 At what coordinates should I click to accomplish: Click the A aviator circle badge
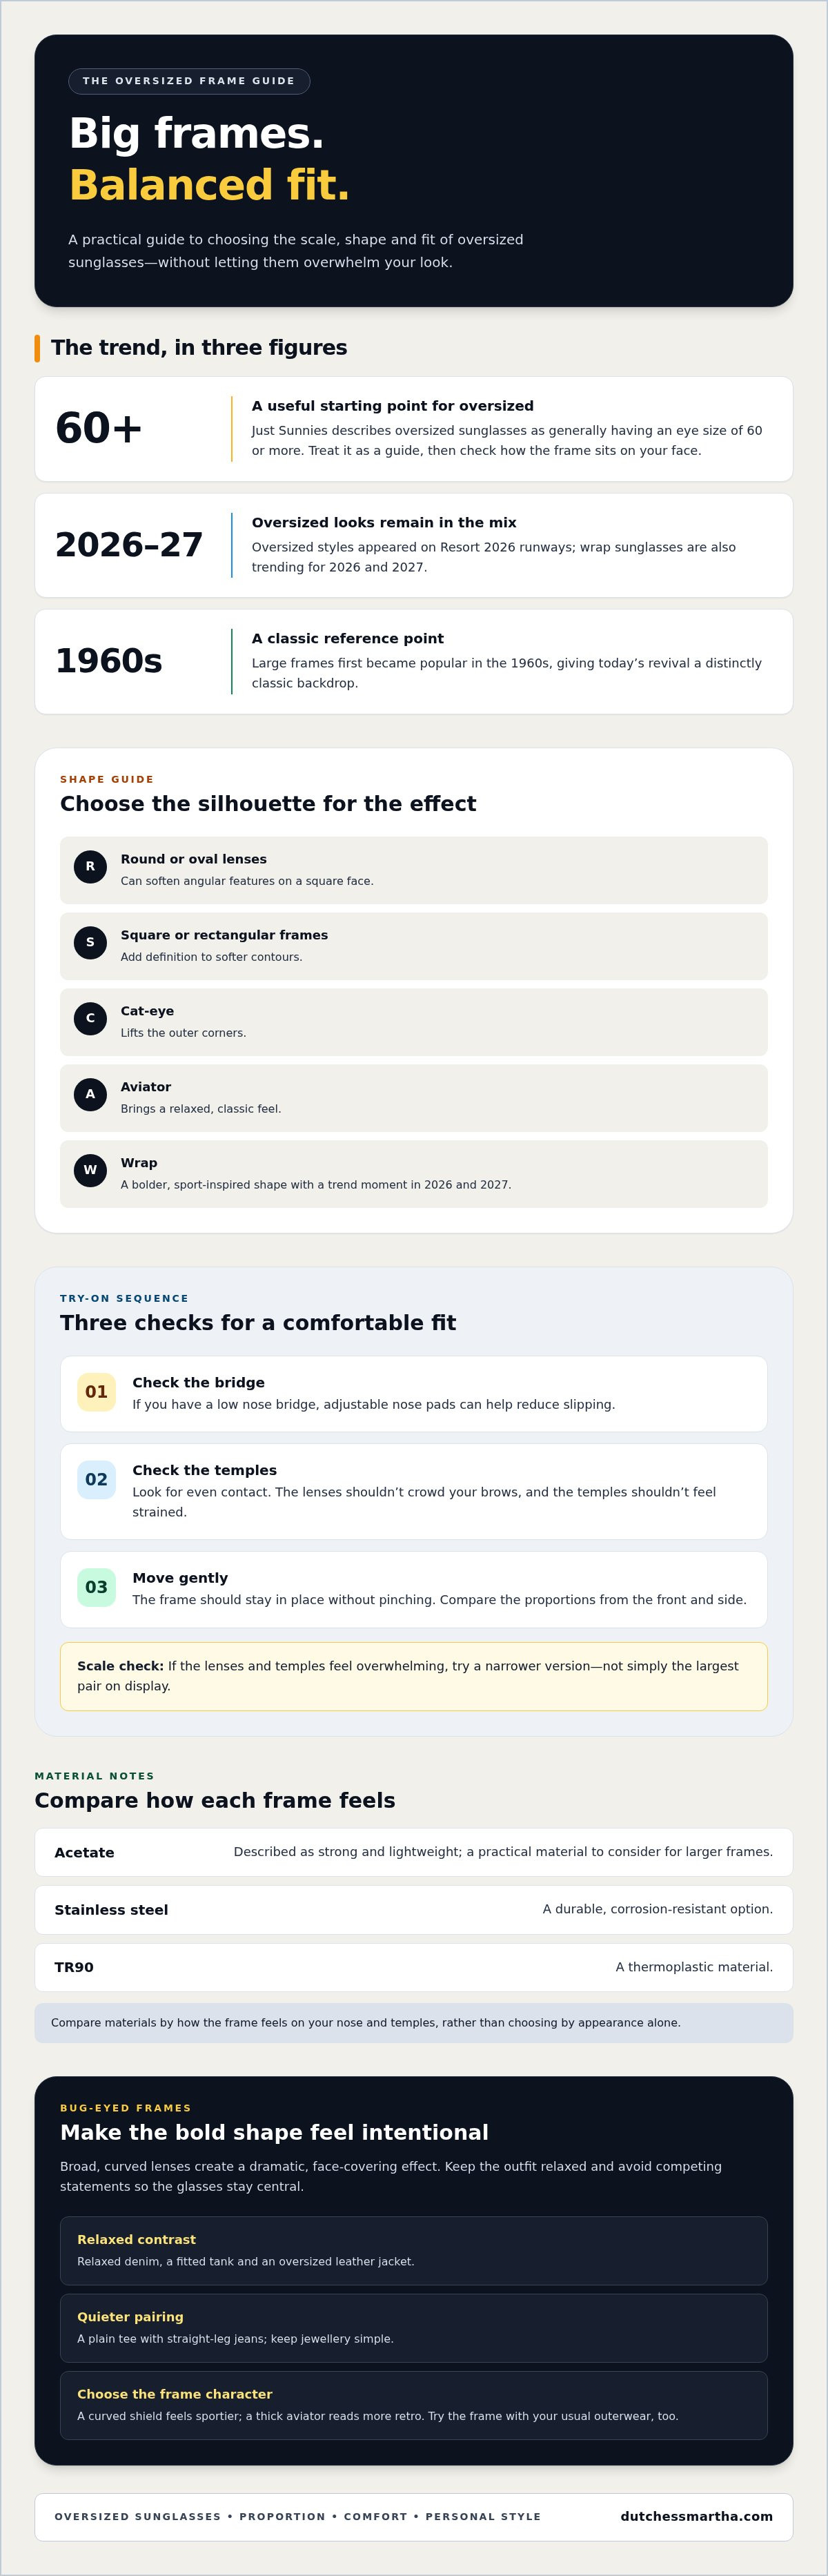90,1094
